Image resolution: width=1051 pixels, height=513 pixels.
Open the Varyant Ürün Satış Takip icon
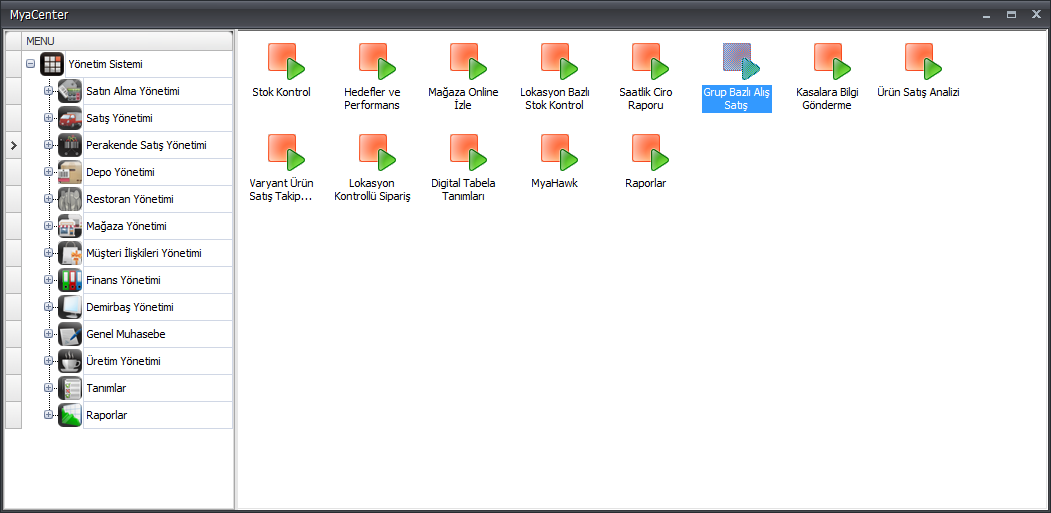[x=286, y=152]
